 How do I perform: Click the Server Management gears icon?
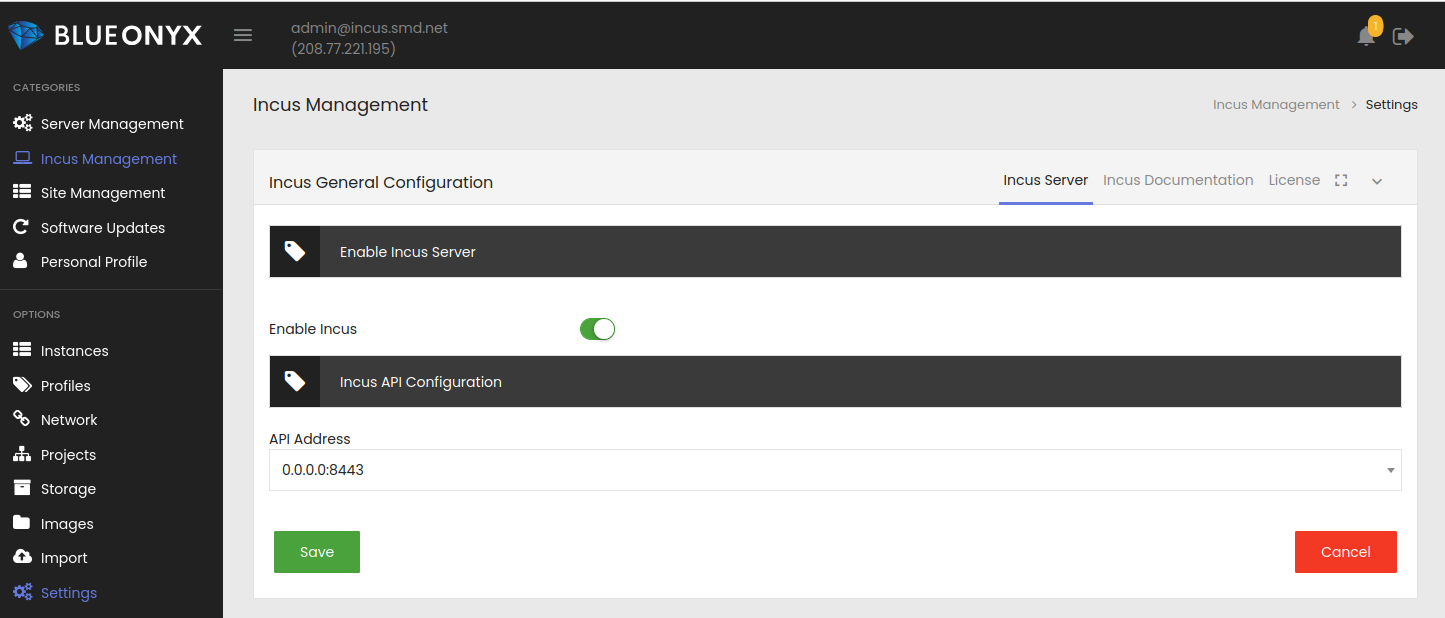pos(22,124)
